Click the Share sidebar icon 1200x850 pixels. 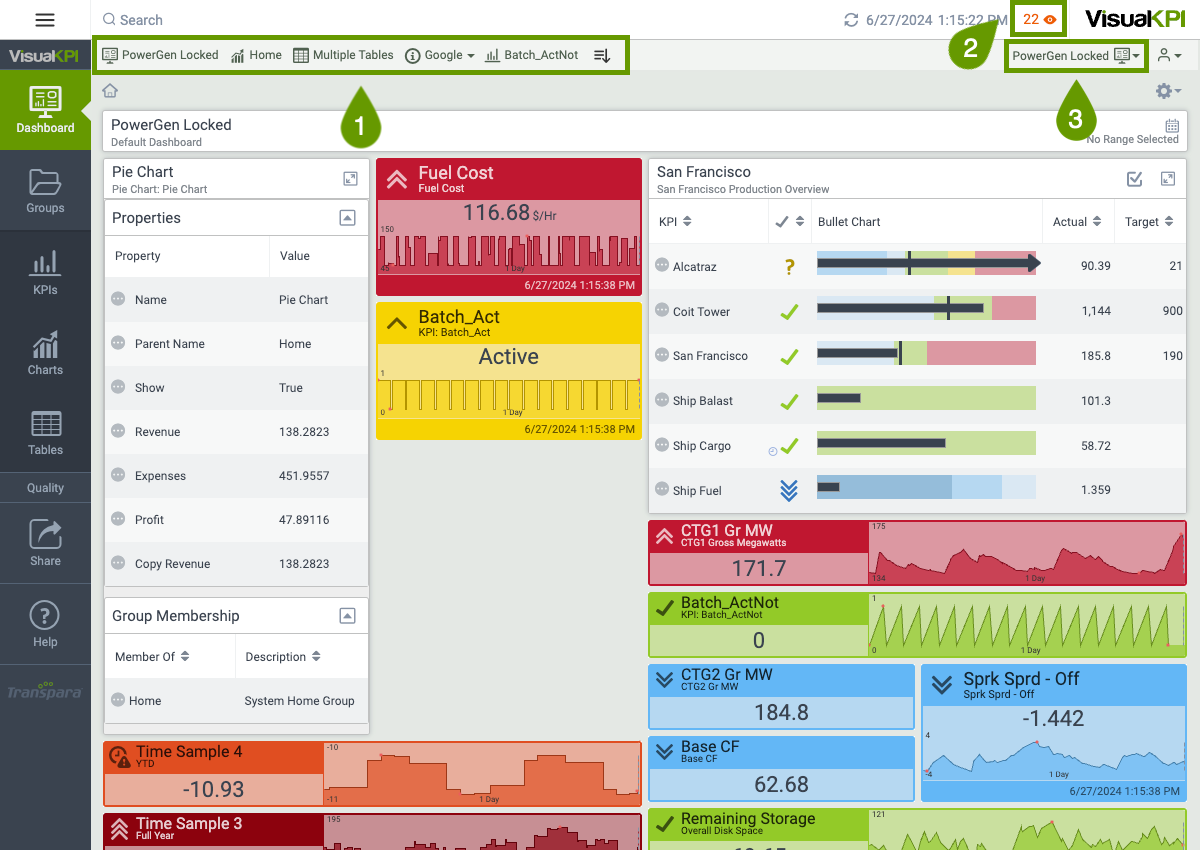tap(45, 543)
